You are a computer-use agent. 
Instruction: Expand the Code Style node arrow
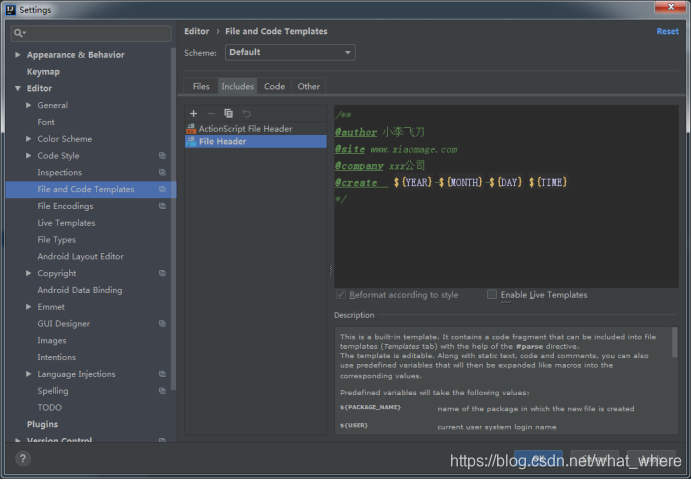tap(29, 155)
